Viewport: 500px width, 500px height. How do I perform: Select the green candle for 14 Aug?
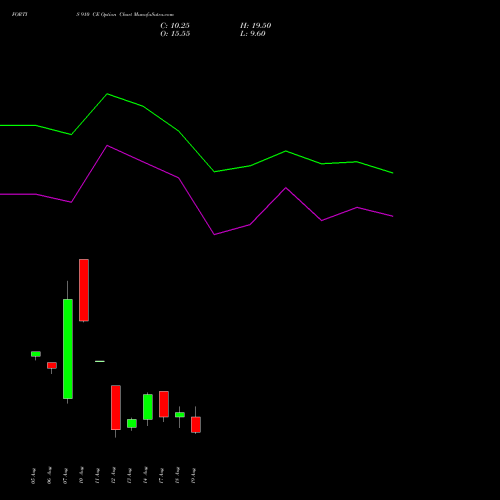(x=148, y=407)
